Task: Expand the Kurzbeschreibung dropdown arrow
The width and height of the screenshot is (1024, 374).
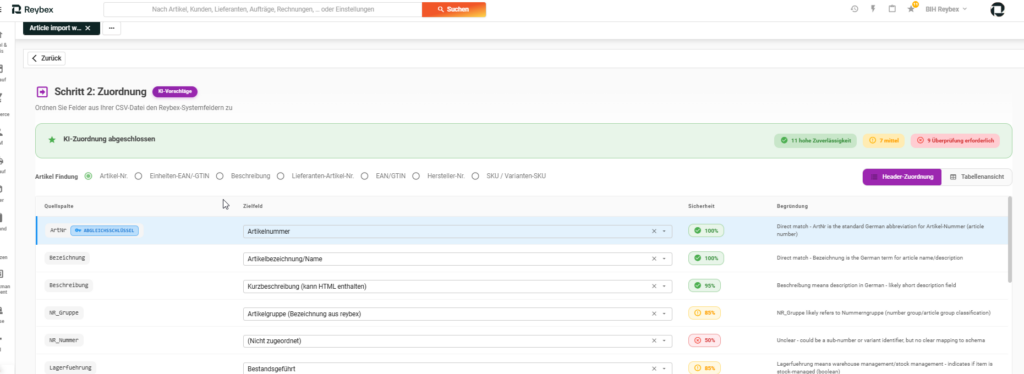Action: coord(665,287)
